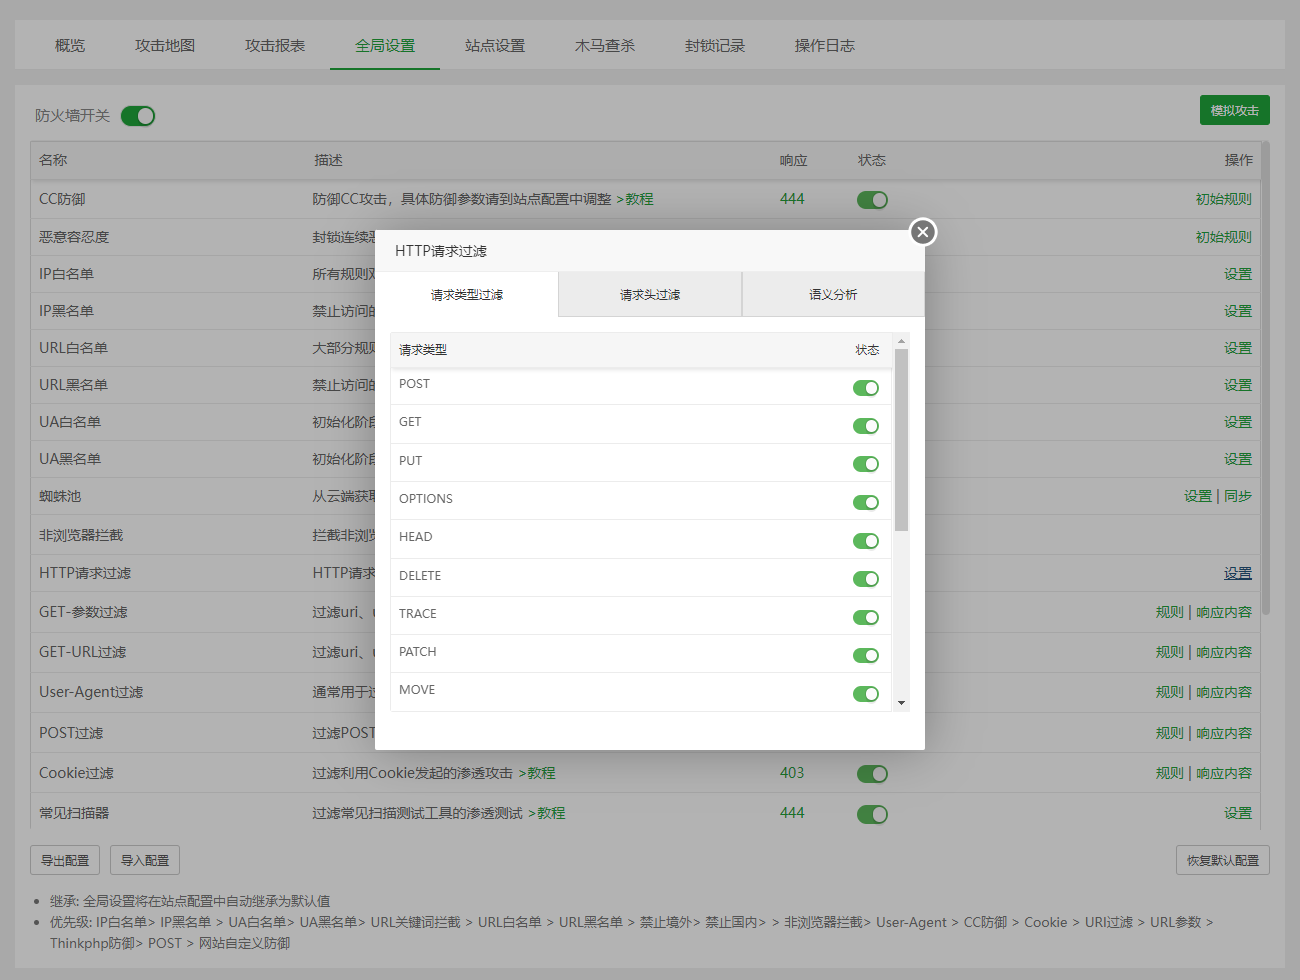The image size is (1300, 980).
Task: Switch to the 请求头过滤 tab
Action: pos(650,295)
